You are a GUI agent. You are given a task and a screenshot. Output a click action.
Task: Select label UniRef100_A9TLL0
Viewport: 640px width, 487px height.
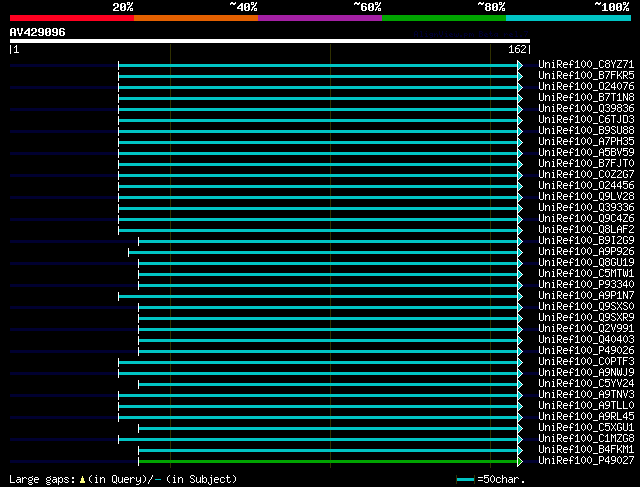[x=586, y=406]
